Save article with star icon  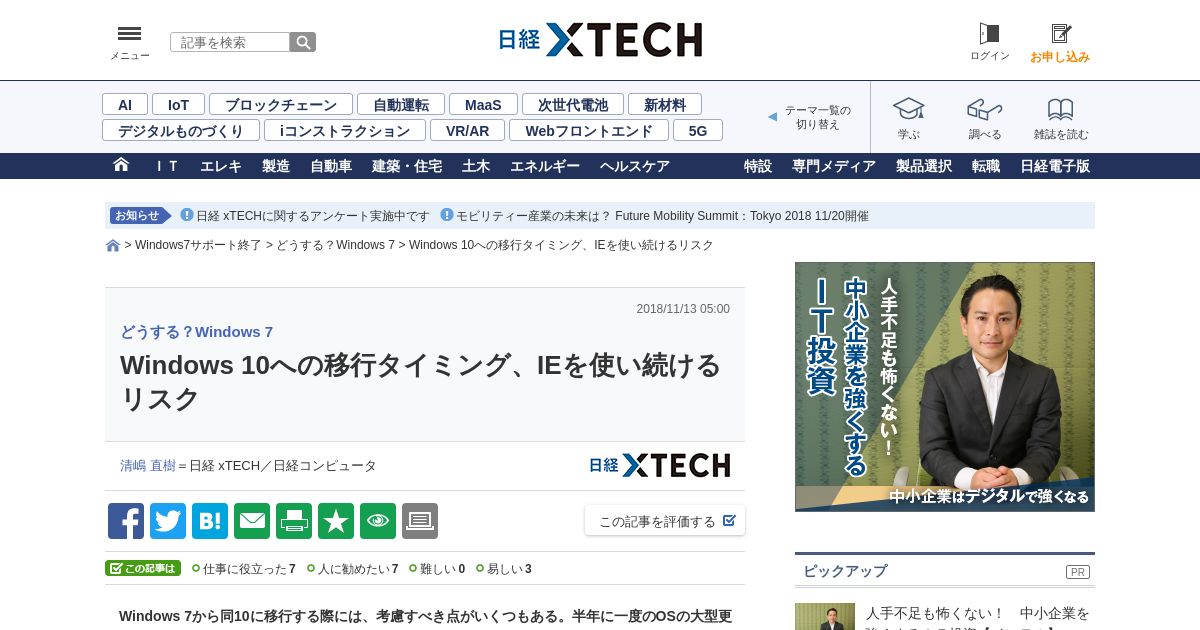click(x=336, y=521)
